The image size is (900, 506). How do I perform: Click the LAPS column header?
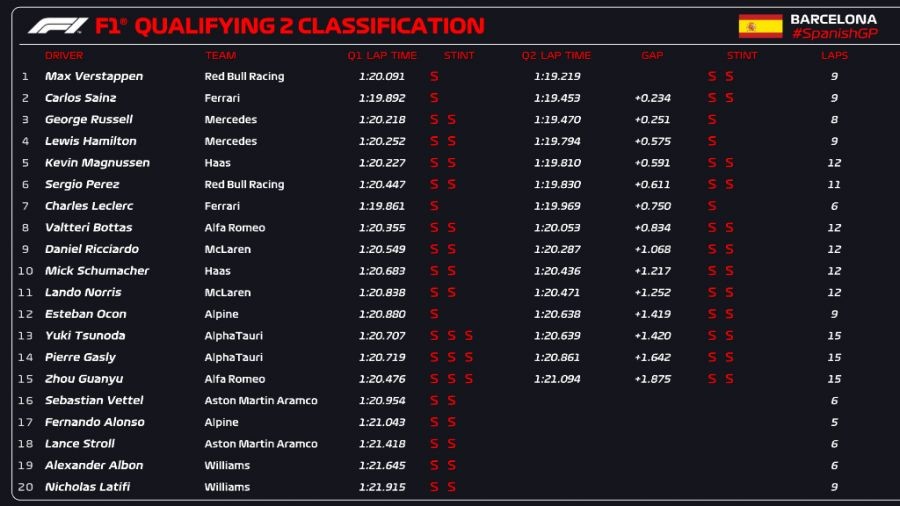click(834, 55)
